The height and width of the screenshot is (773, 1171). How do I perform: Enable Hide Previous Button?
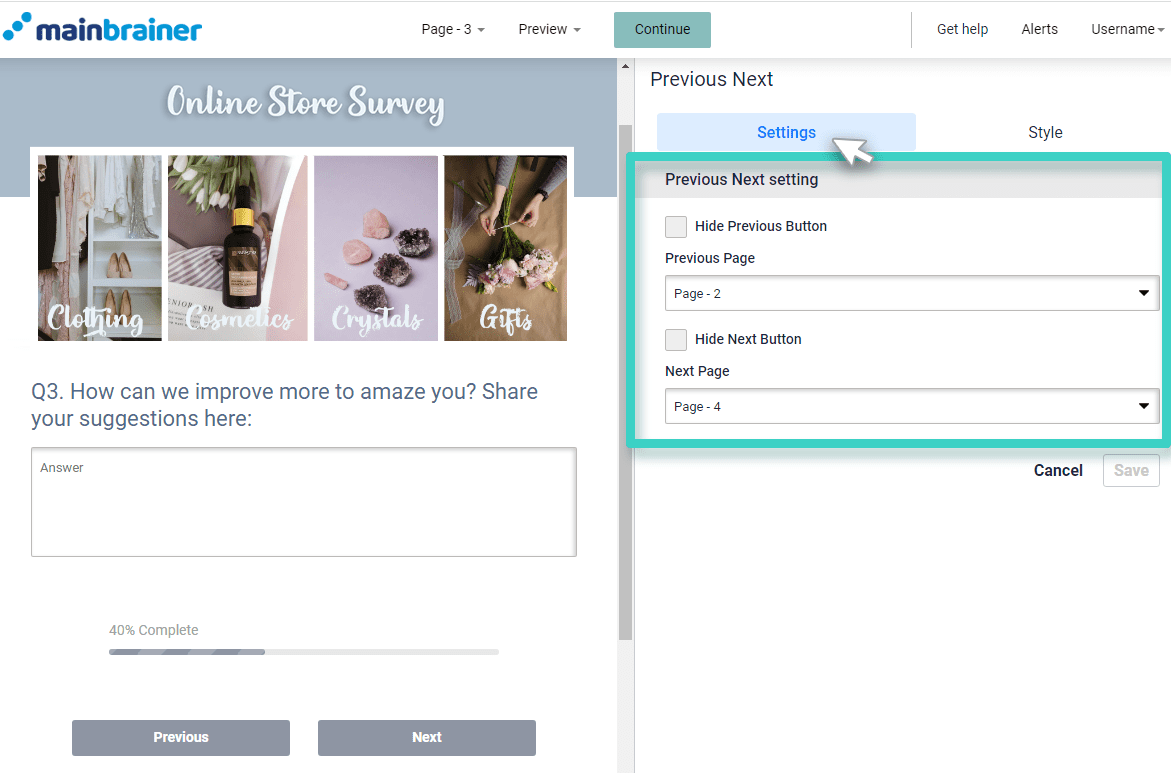point(676,226)
